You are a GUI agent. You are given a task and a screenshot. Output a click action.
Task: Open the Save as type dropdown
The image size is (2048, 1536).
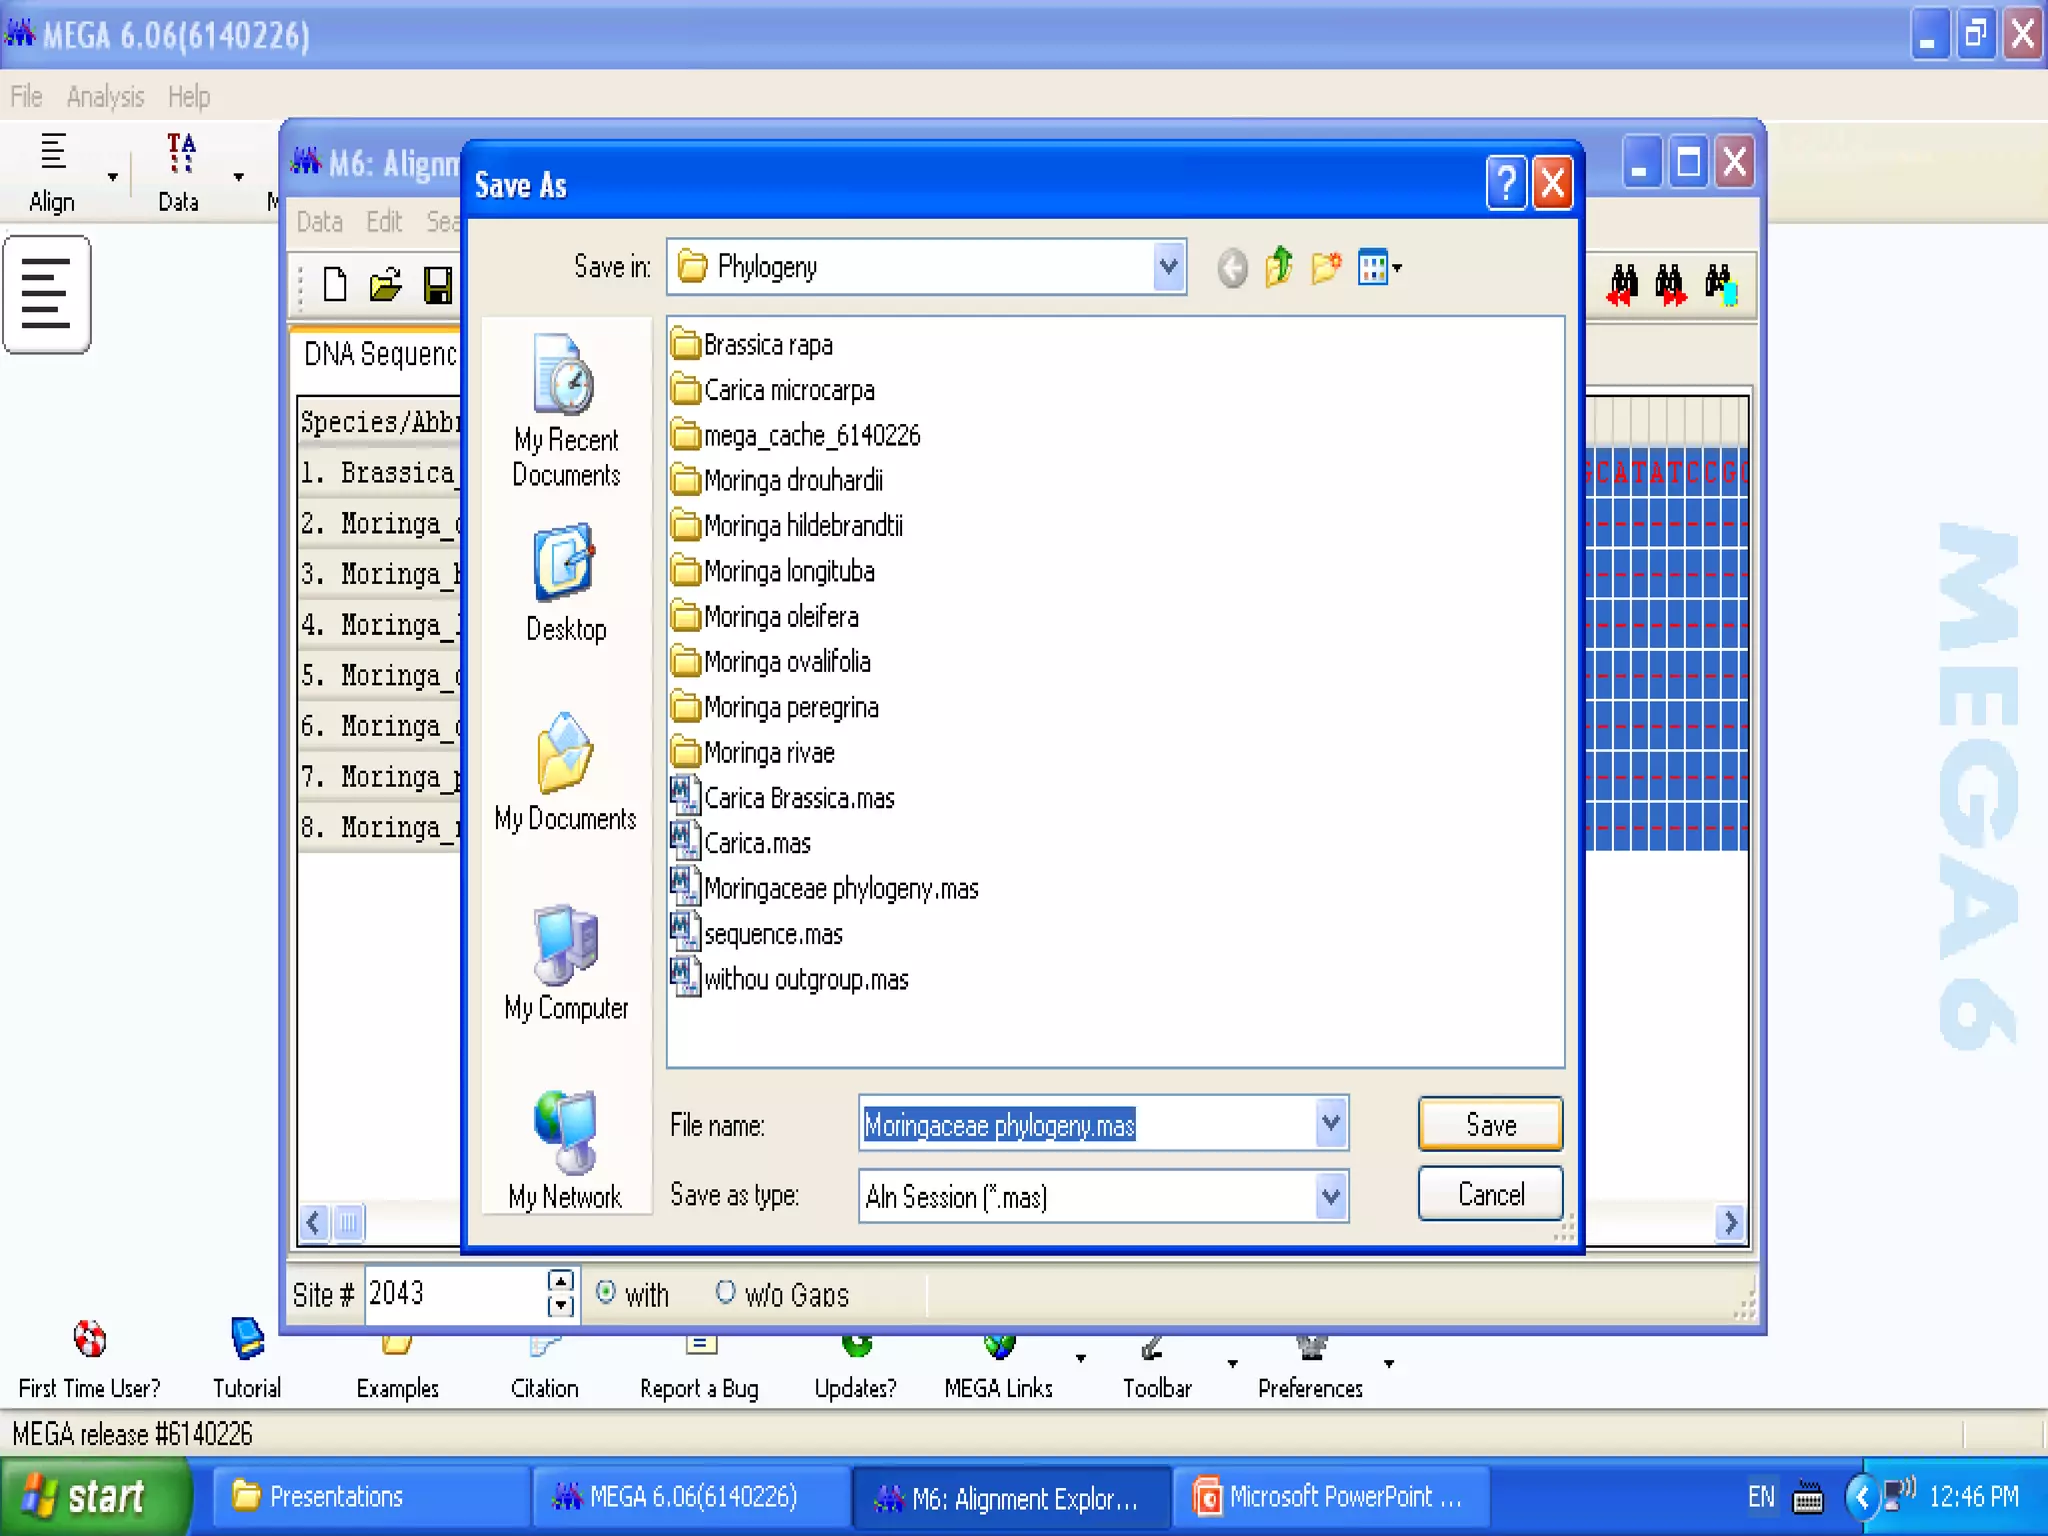(x=1331, y=1196)
